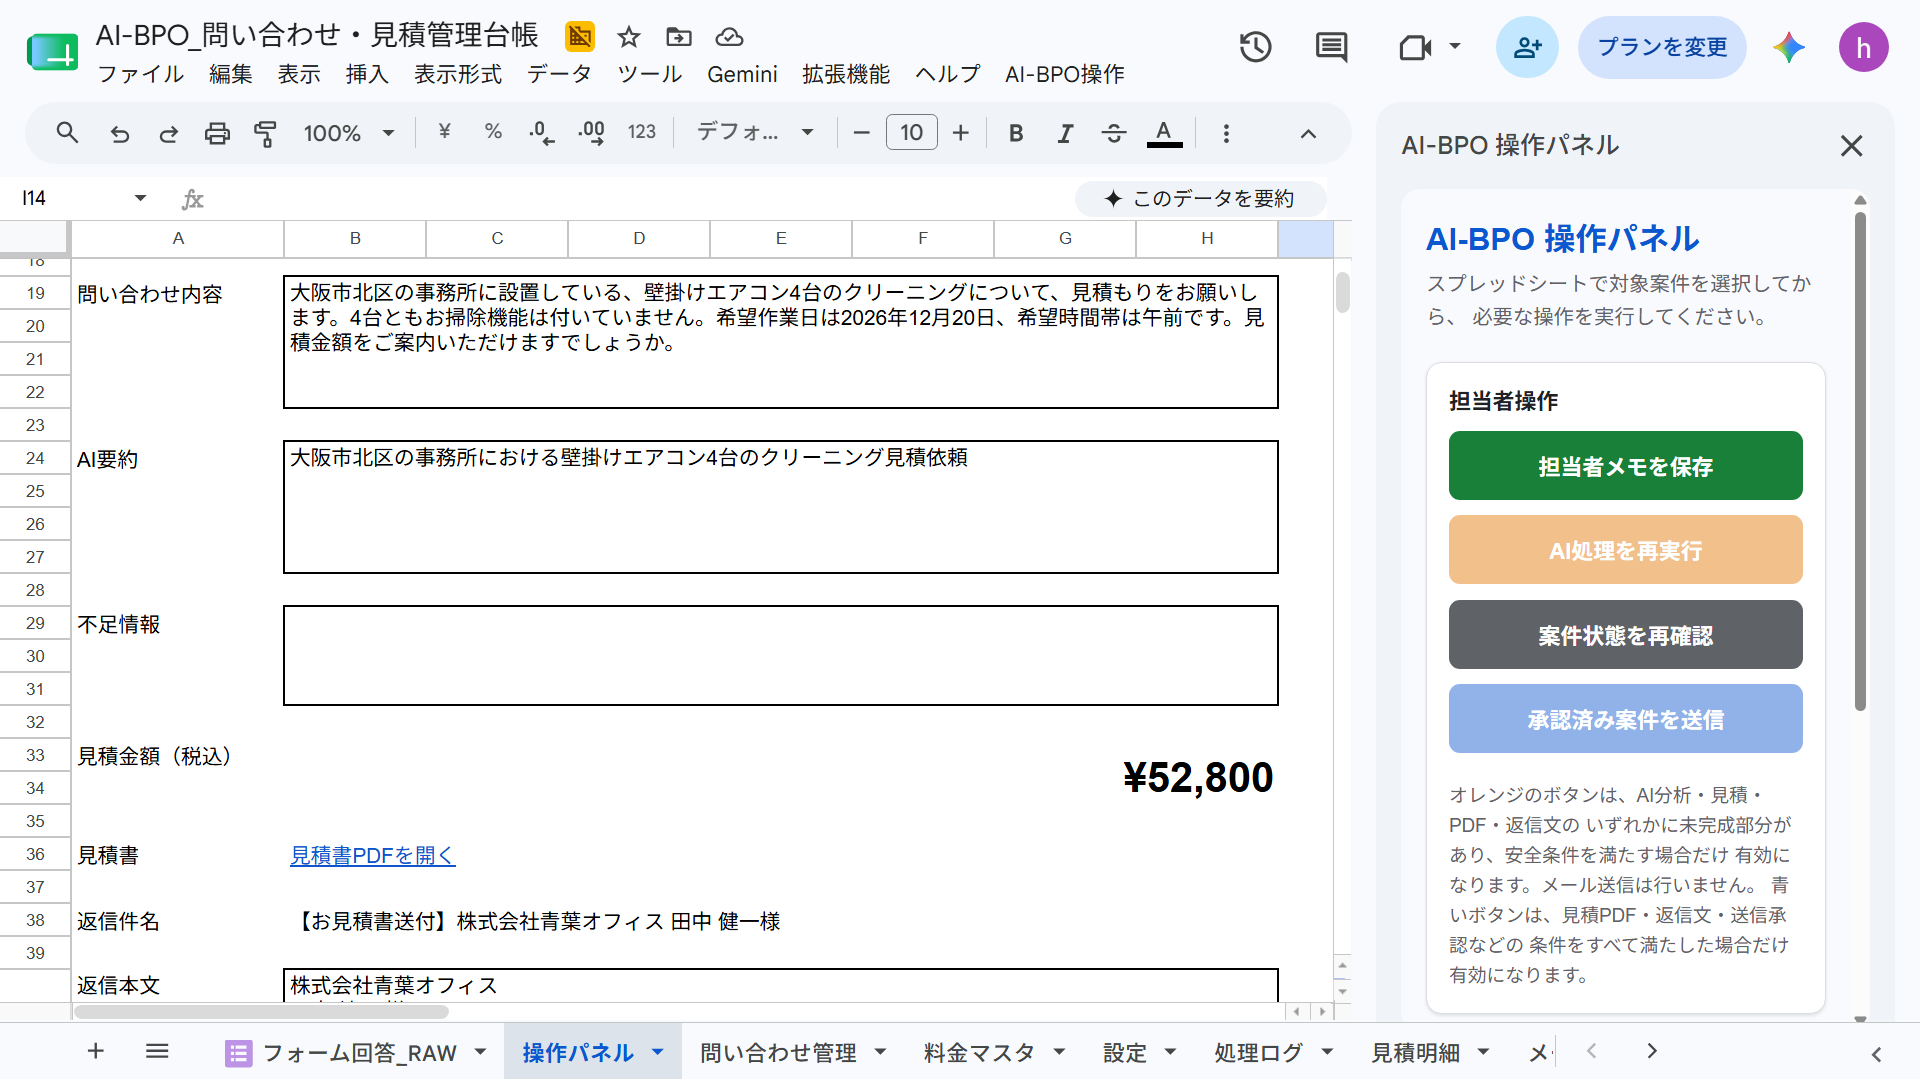Switch to 設定 sheet tab
Screen dimensions: 1920x1080
(1125, 1052)
